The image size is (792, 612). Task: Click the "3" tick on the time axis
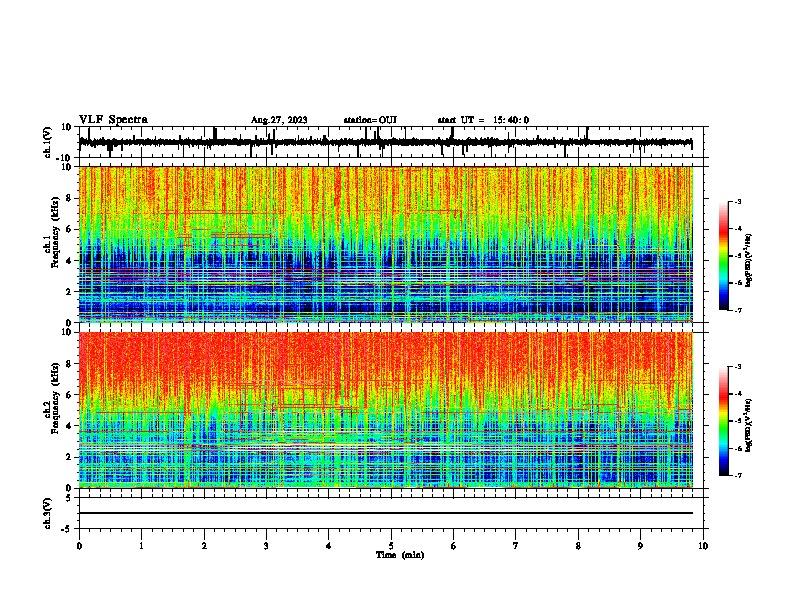pos(266,546)
